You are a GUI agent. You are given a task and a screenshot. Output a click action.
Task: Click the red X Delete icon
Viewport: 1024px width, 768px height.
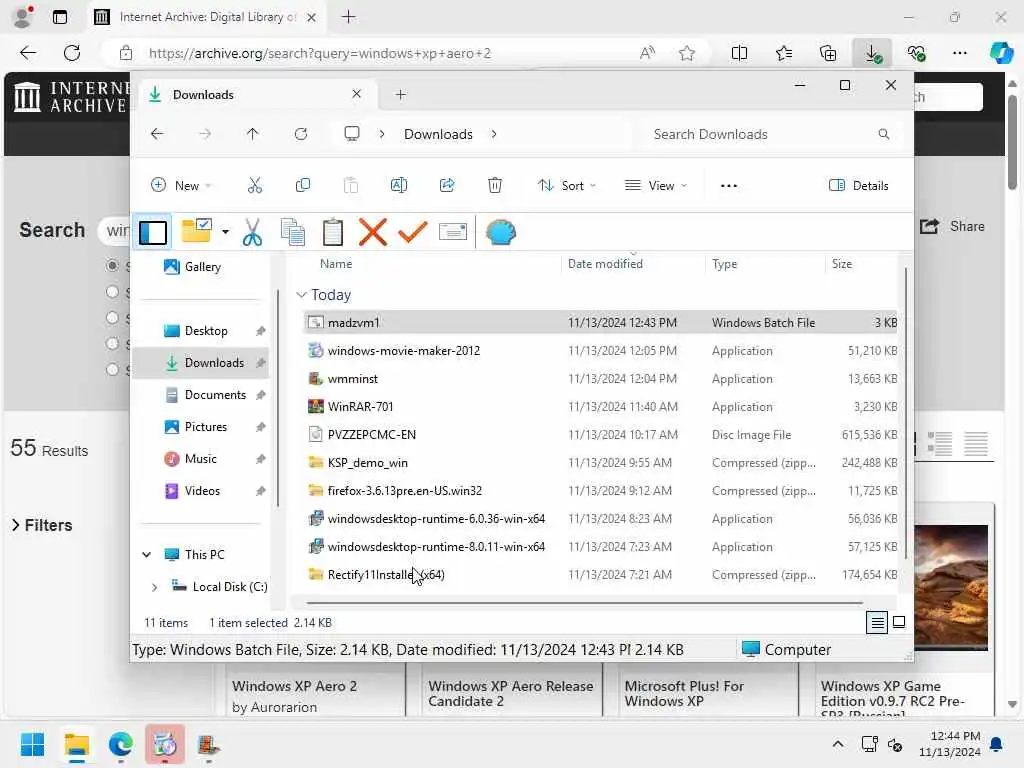click(372, 232)
